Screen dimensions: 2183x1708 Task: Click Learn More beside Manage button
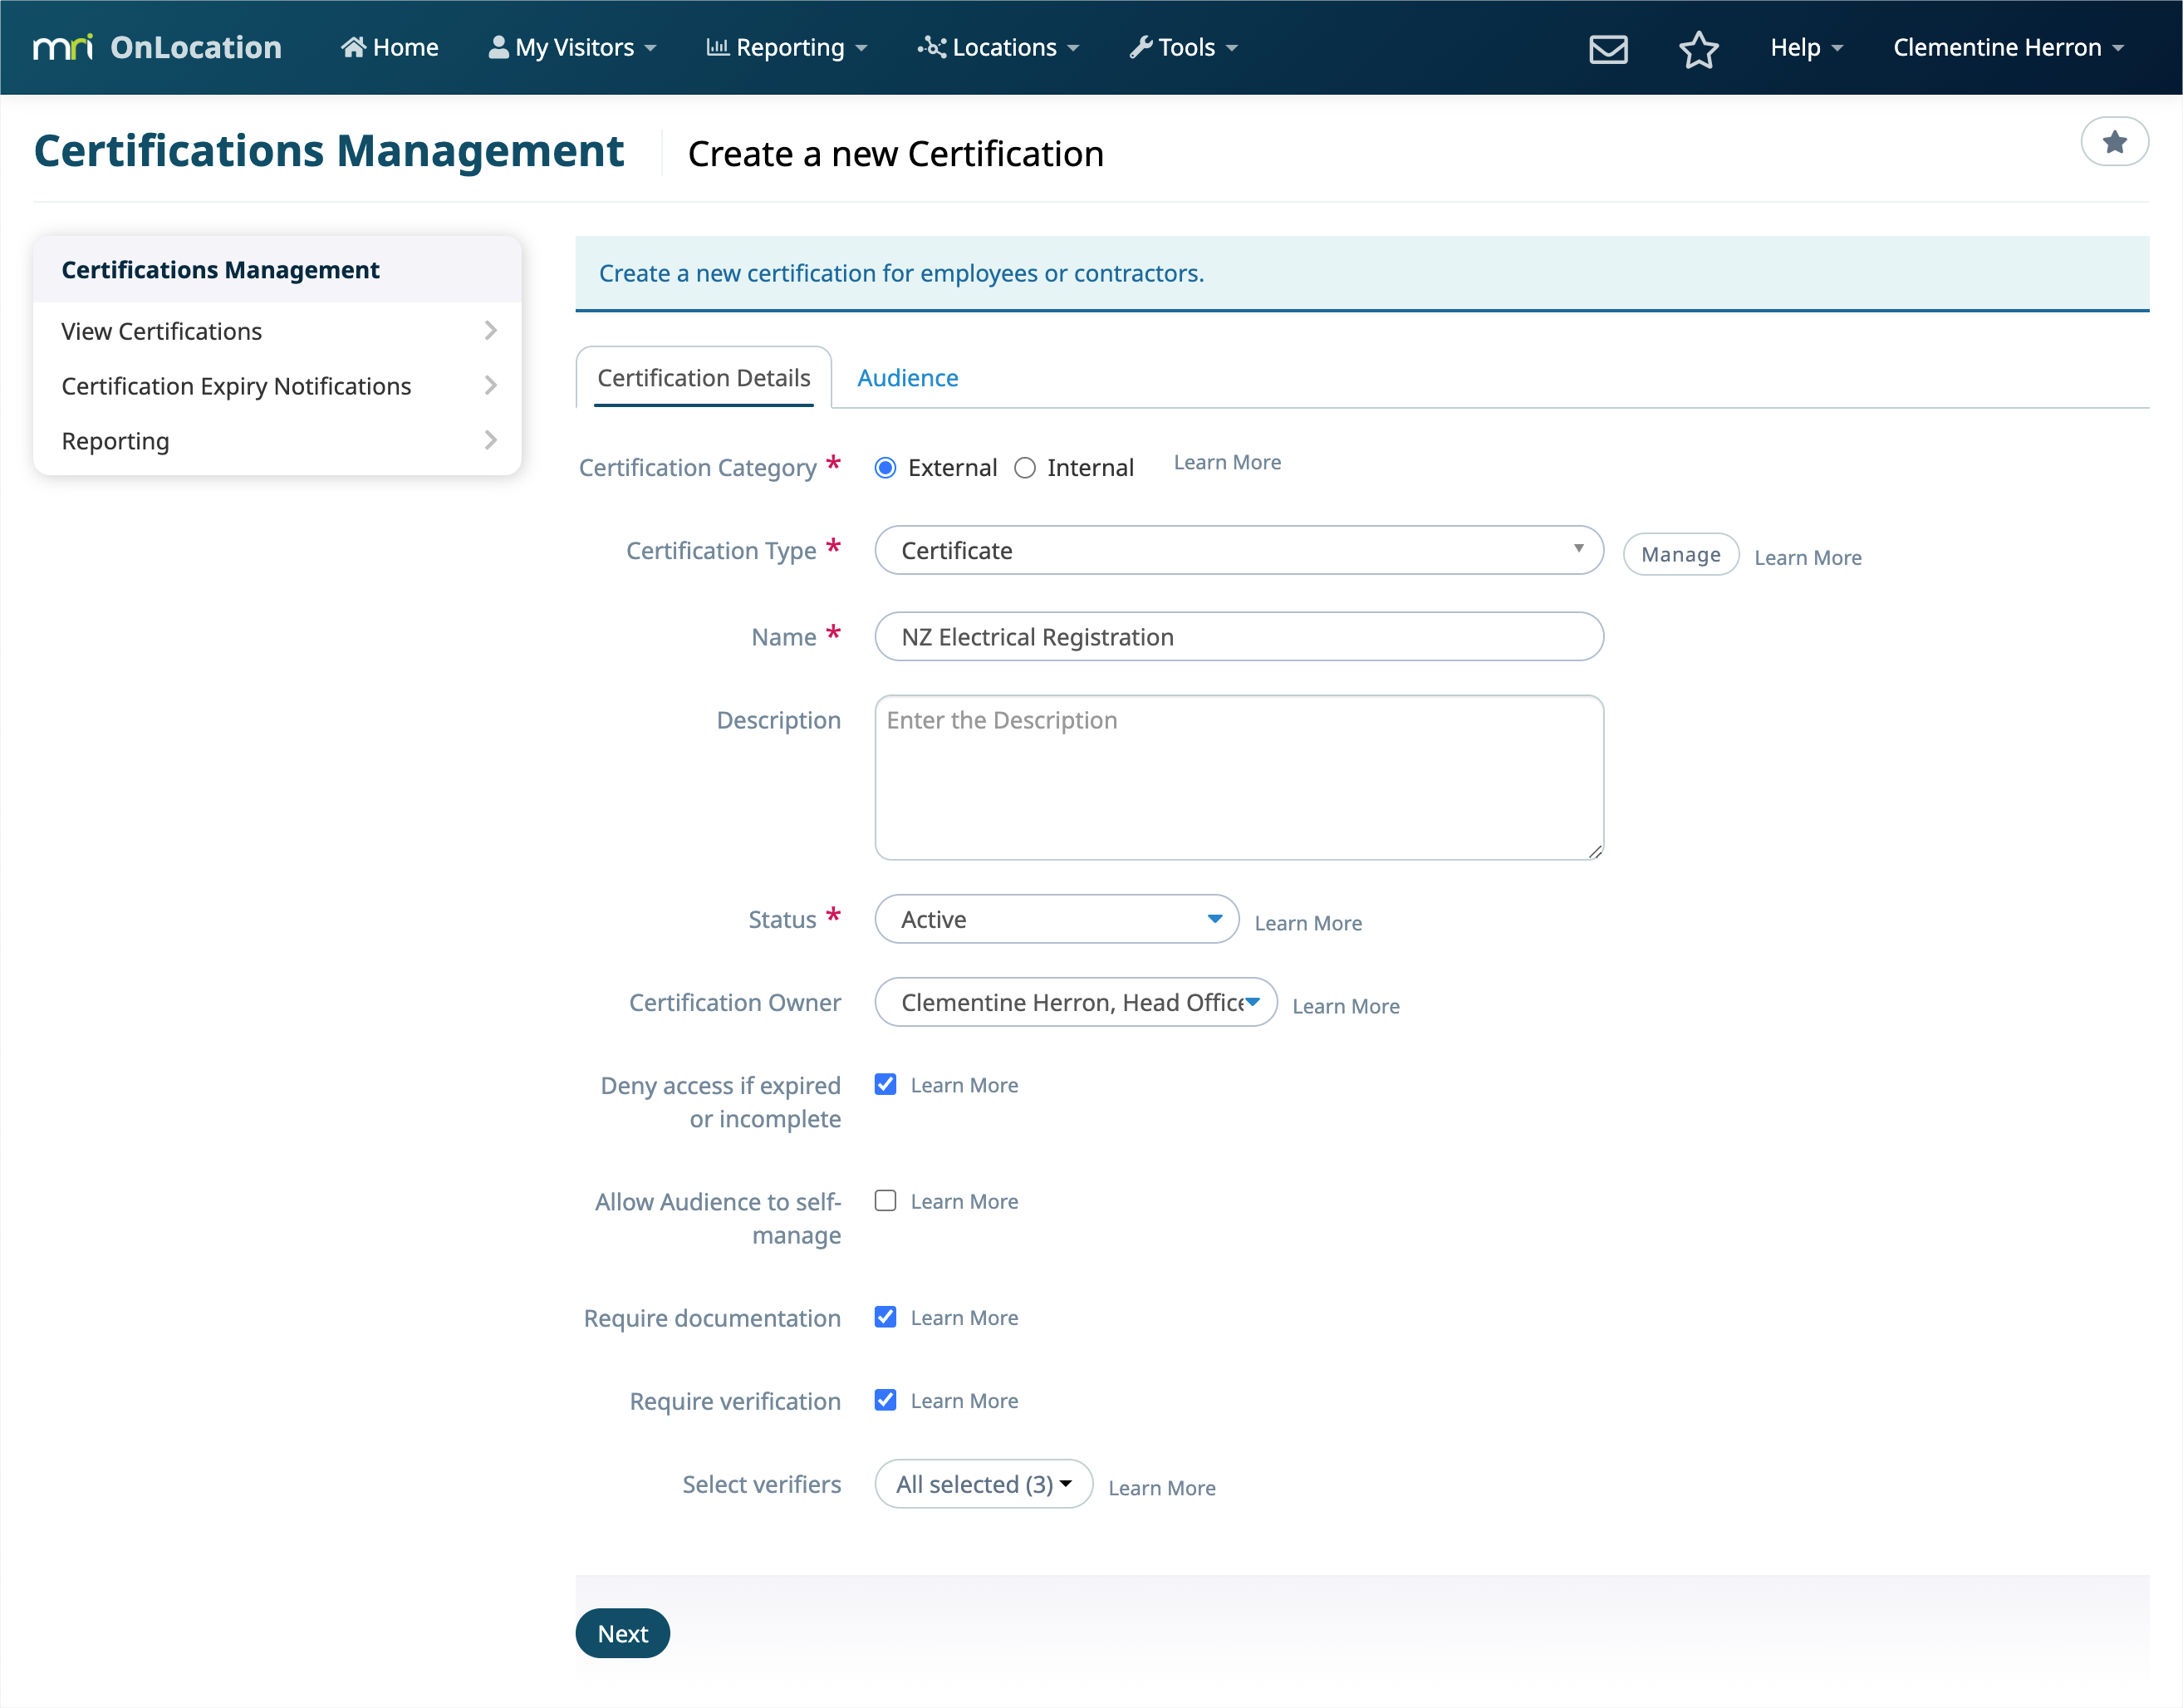1807,557
